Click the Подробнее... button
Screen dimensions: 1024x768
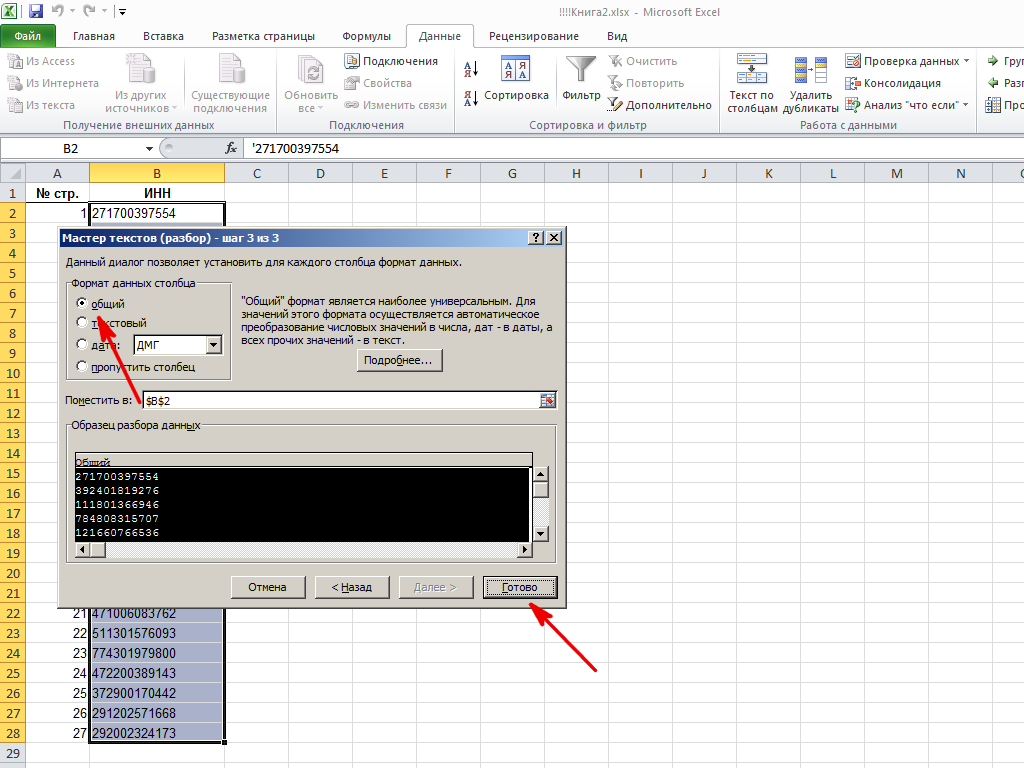(x=398, y=360)
